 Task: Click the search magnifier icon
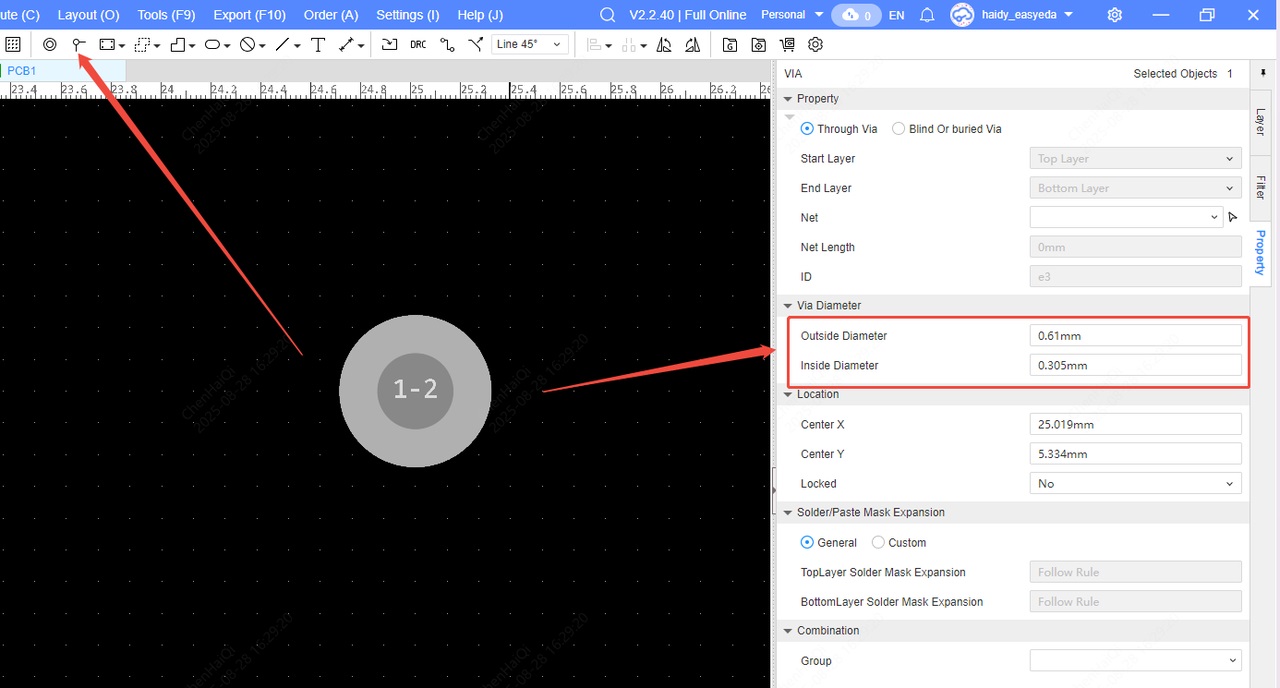(607, 15)
